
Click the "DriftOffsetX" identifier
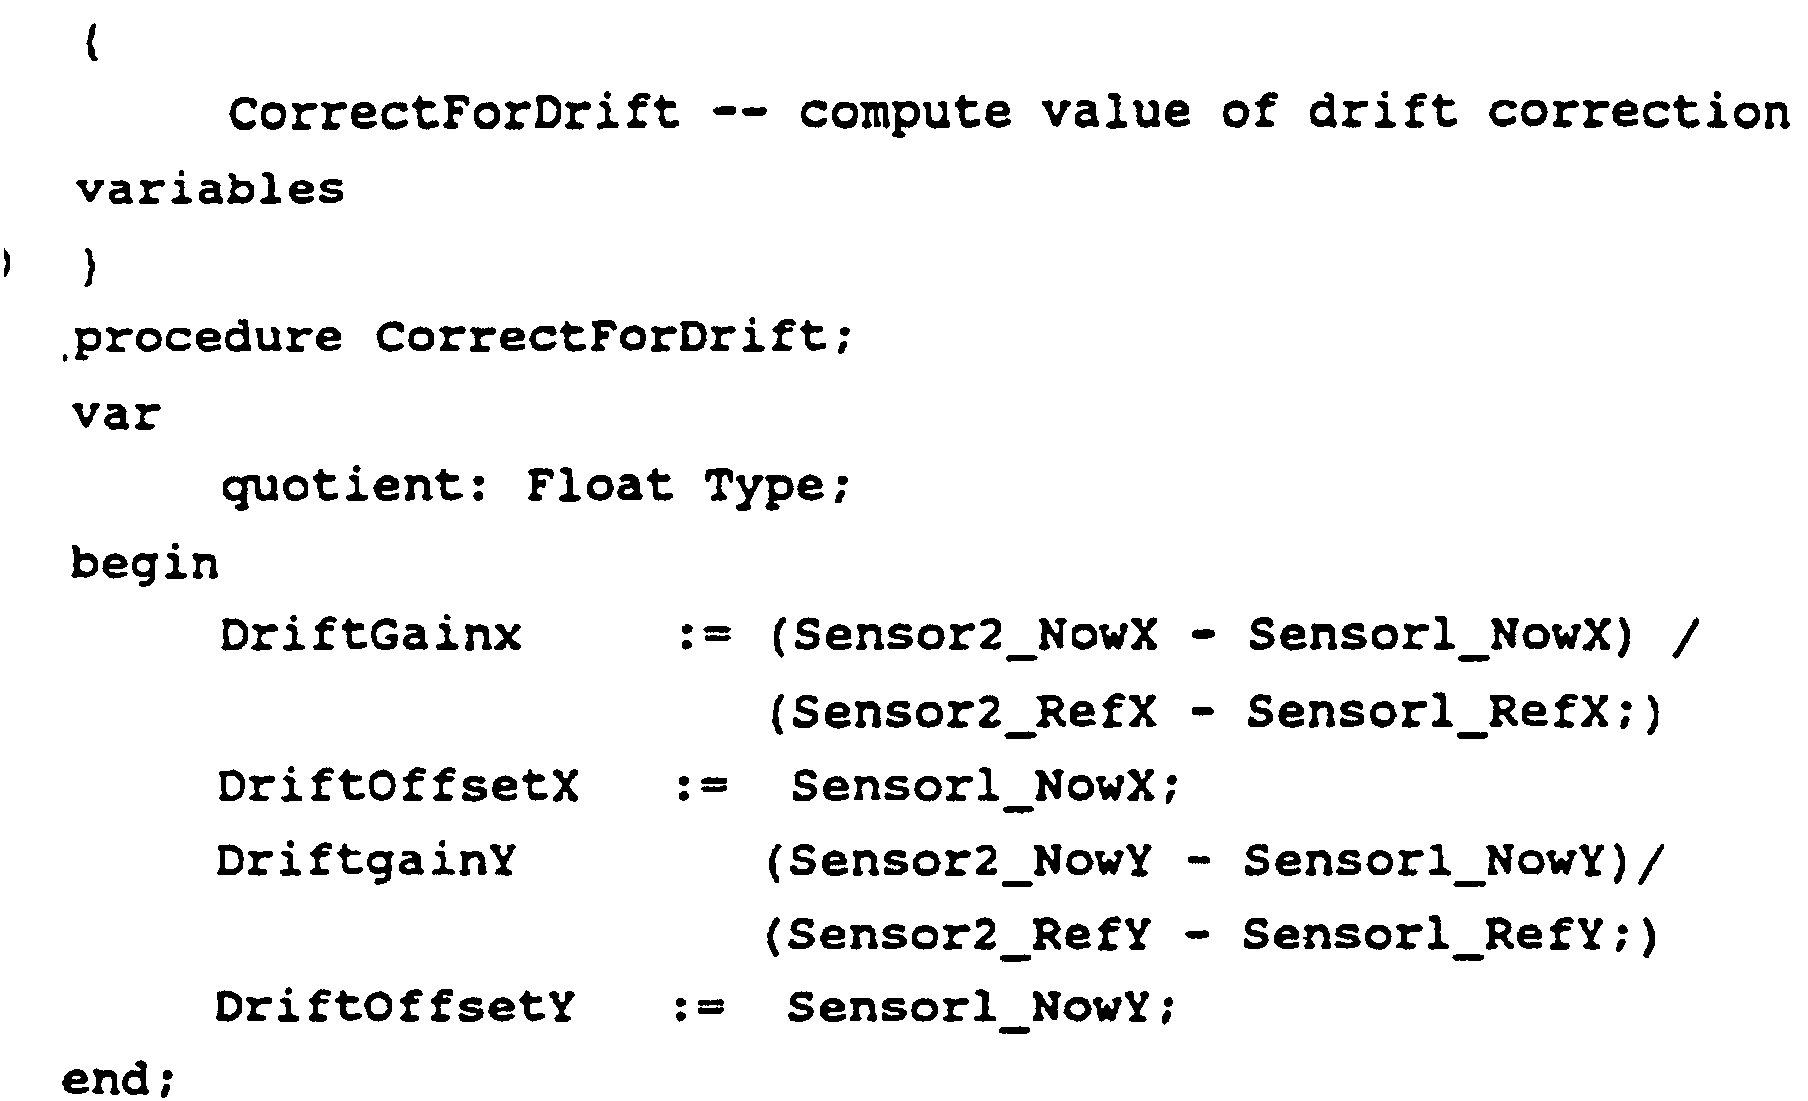[398, 786]
